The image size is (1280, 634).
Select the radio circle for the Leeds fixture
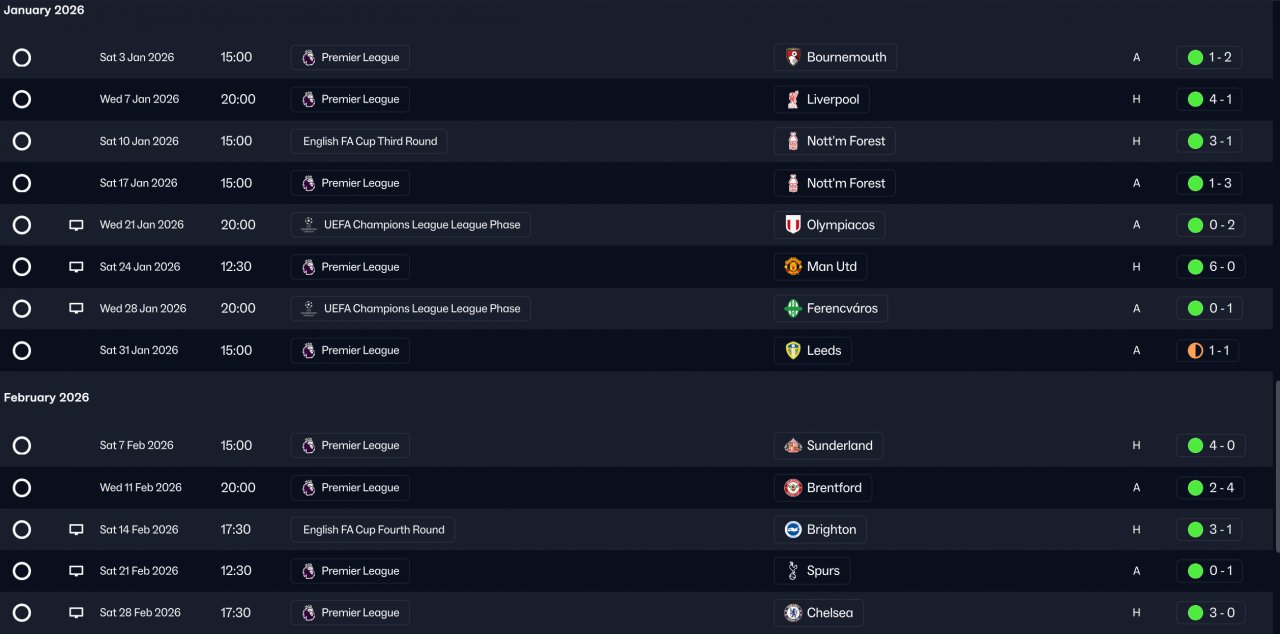pos(22,351)
